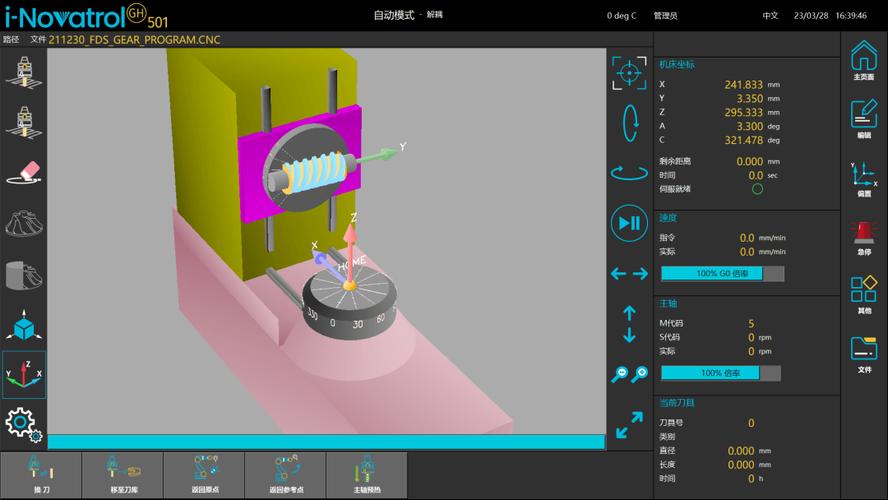Image resolution: width=888 pixels, height=500 pixels.
Task: Click the 机床坐标 section heading
Action: click(x=677, y=65)
